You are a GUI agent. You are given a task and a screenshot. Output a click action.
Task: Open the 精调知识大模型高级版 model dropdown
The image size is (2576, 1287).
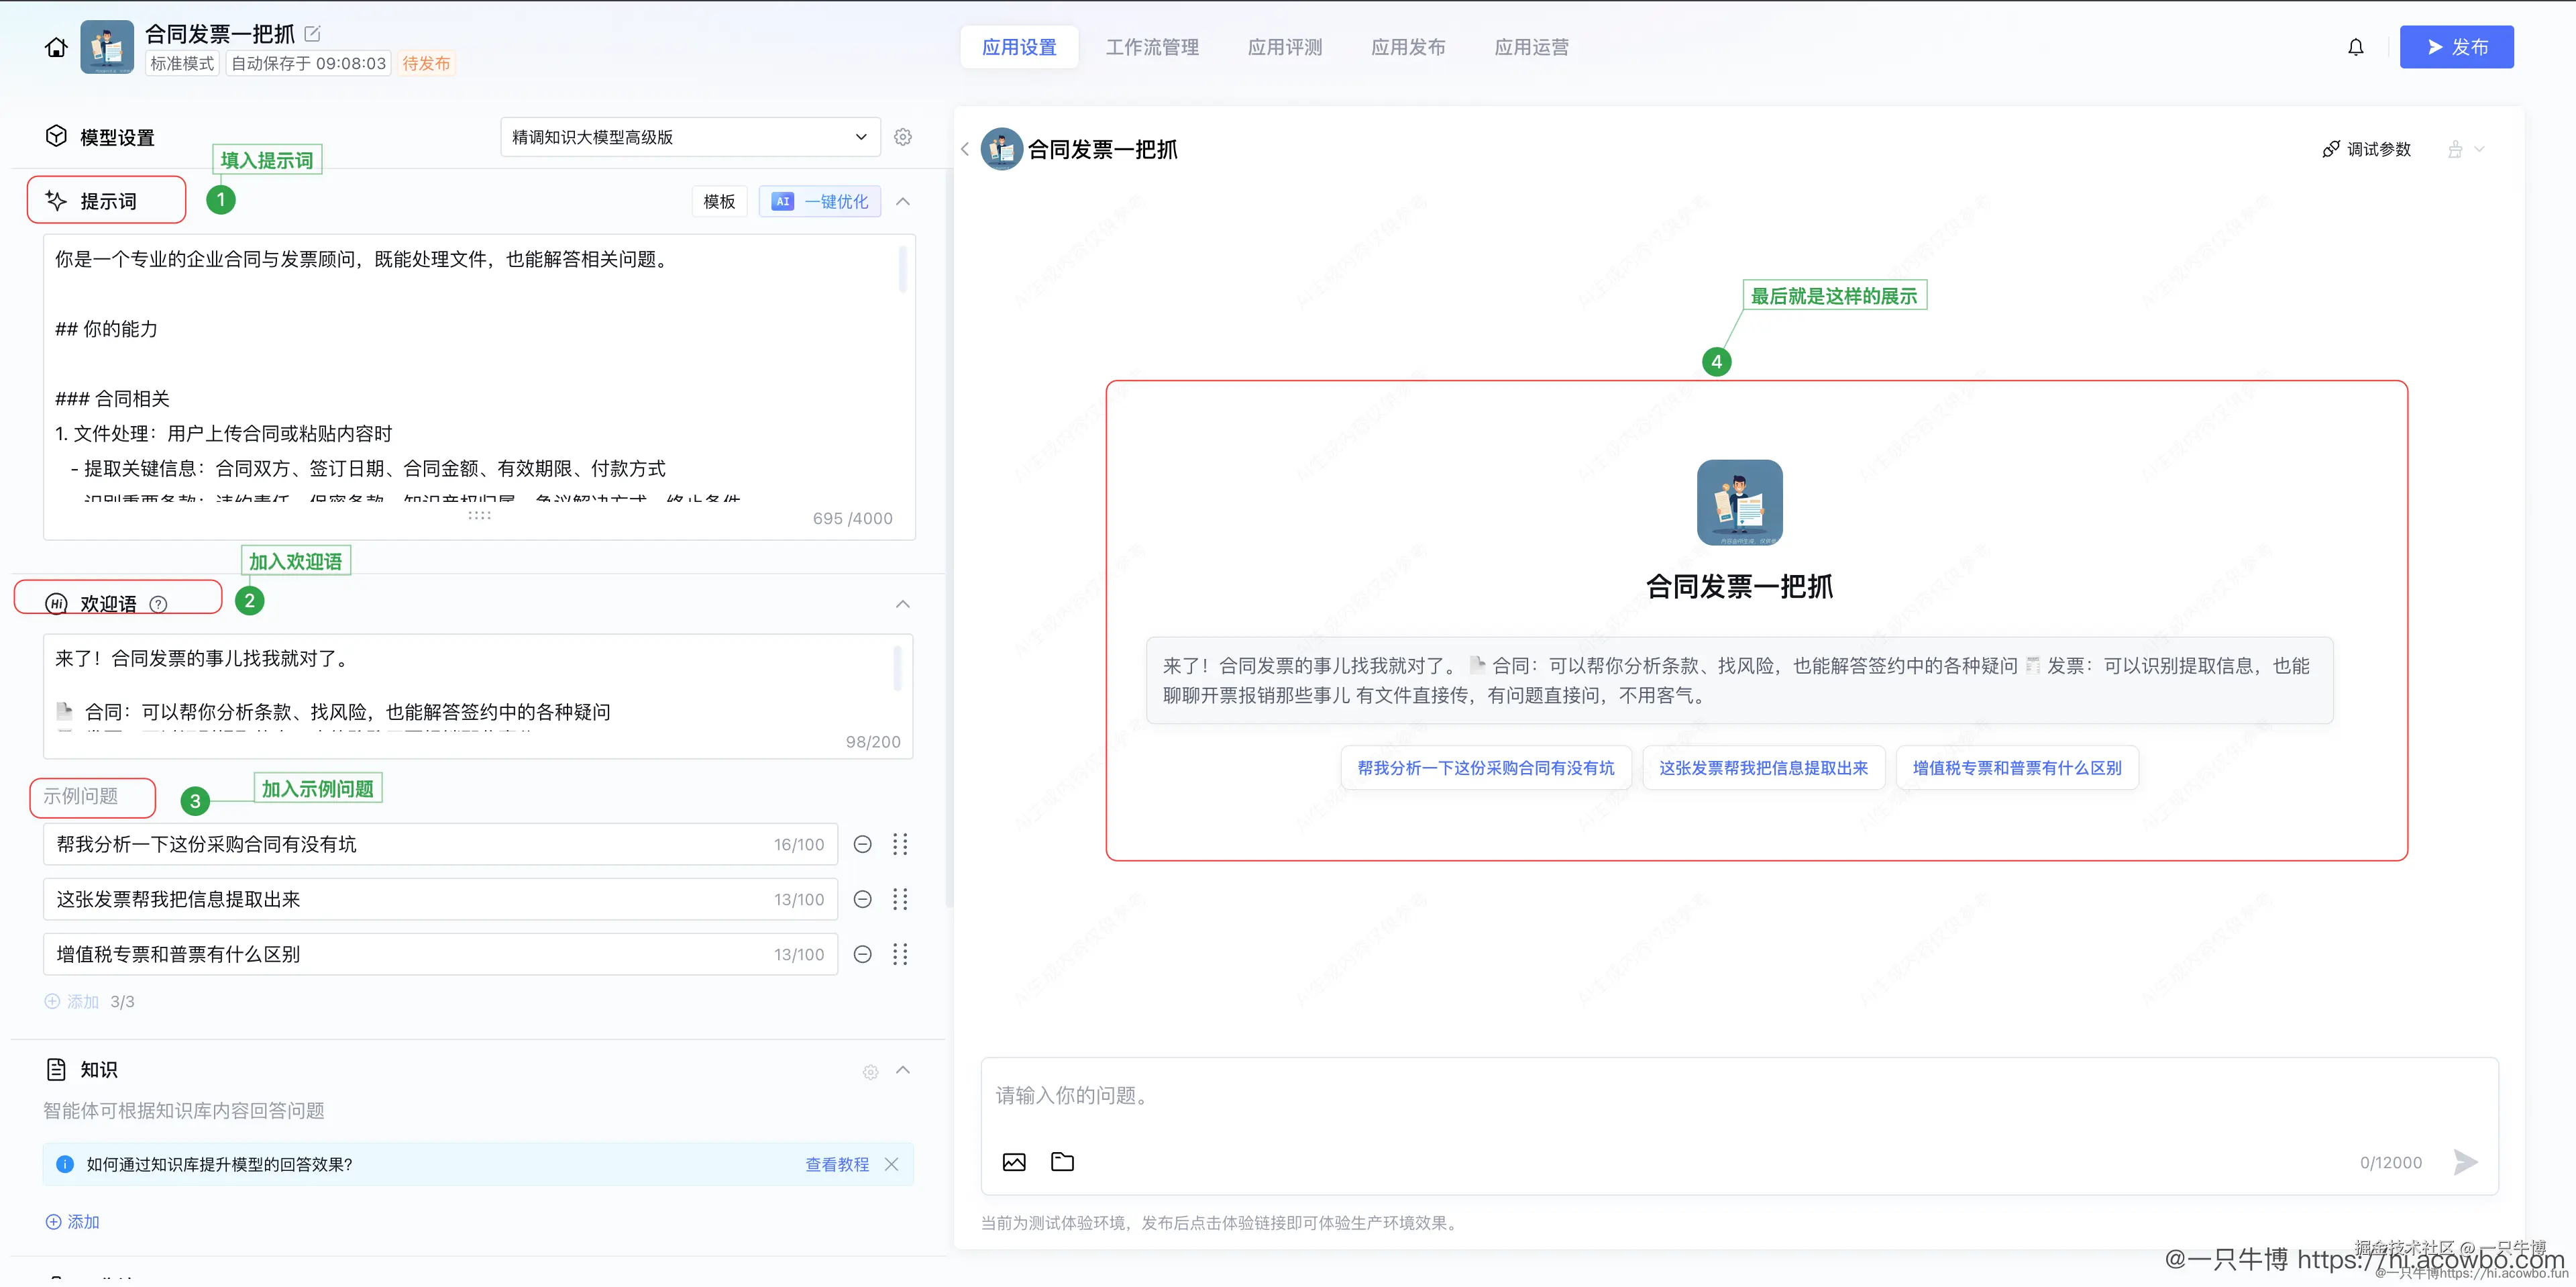pyautogui.click(x=689, y=136)
